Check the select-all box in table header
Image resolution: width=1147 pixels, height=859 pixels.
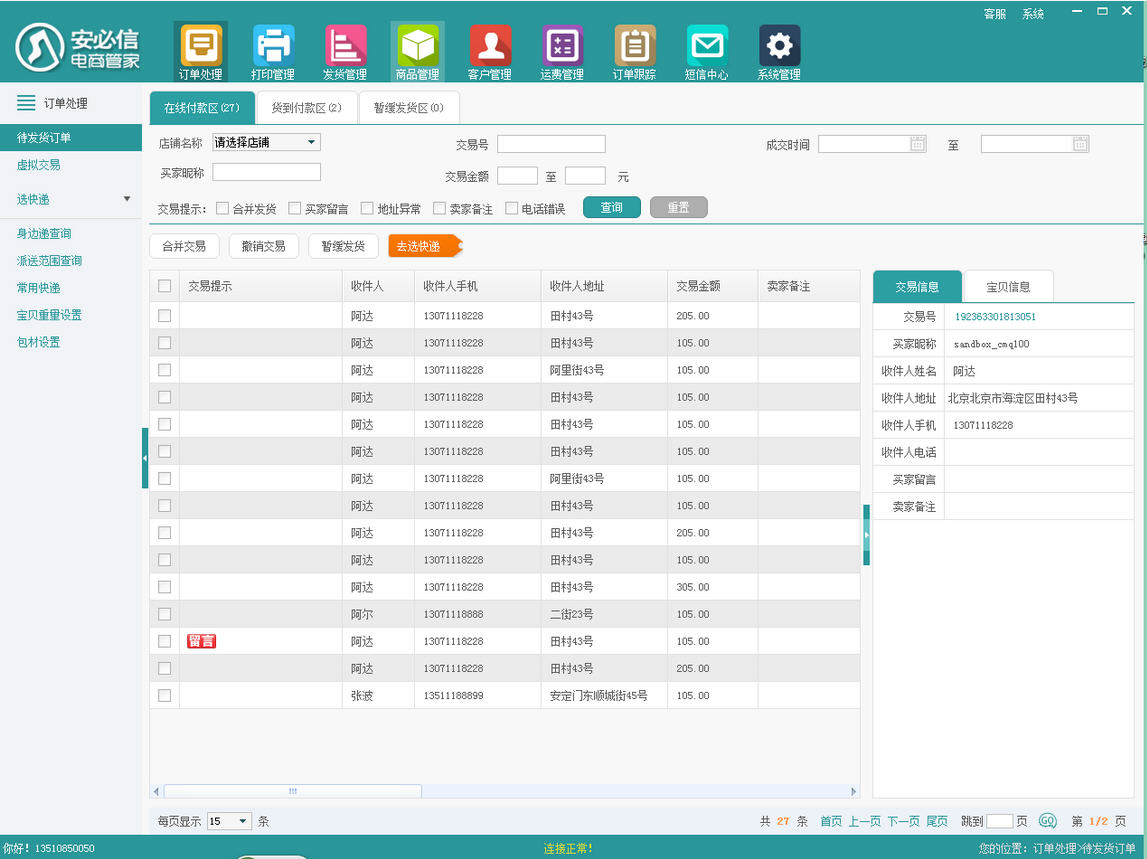pos(165,286)
